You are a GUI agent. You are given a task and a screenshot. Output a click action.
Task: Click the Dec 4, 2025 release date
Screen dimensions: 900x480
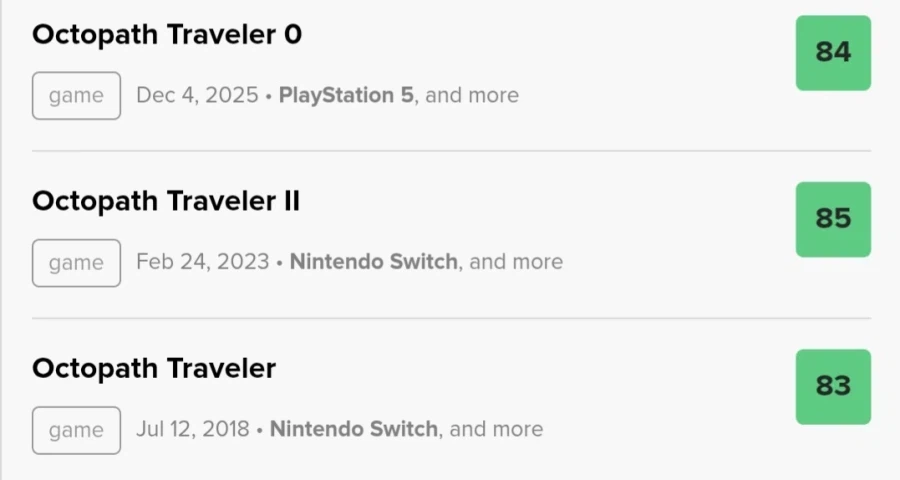click(x=195, y=96)
